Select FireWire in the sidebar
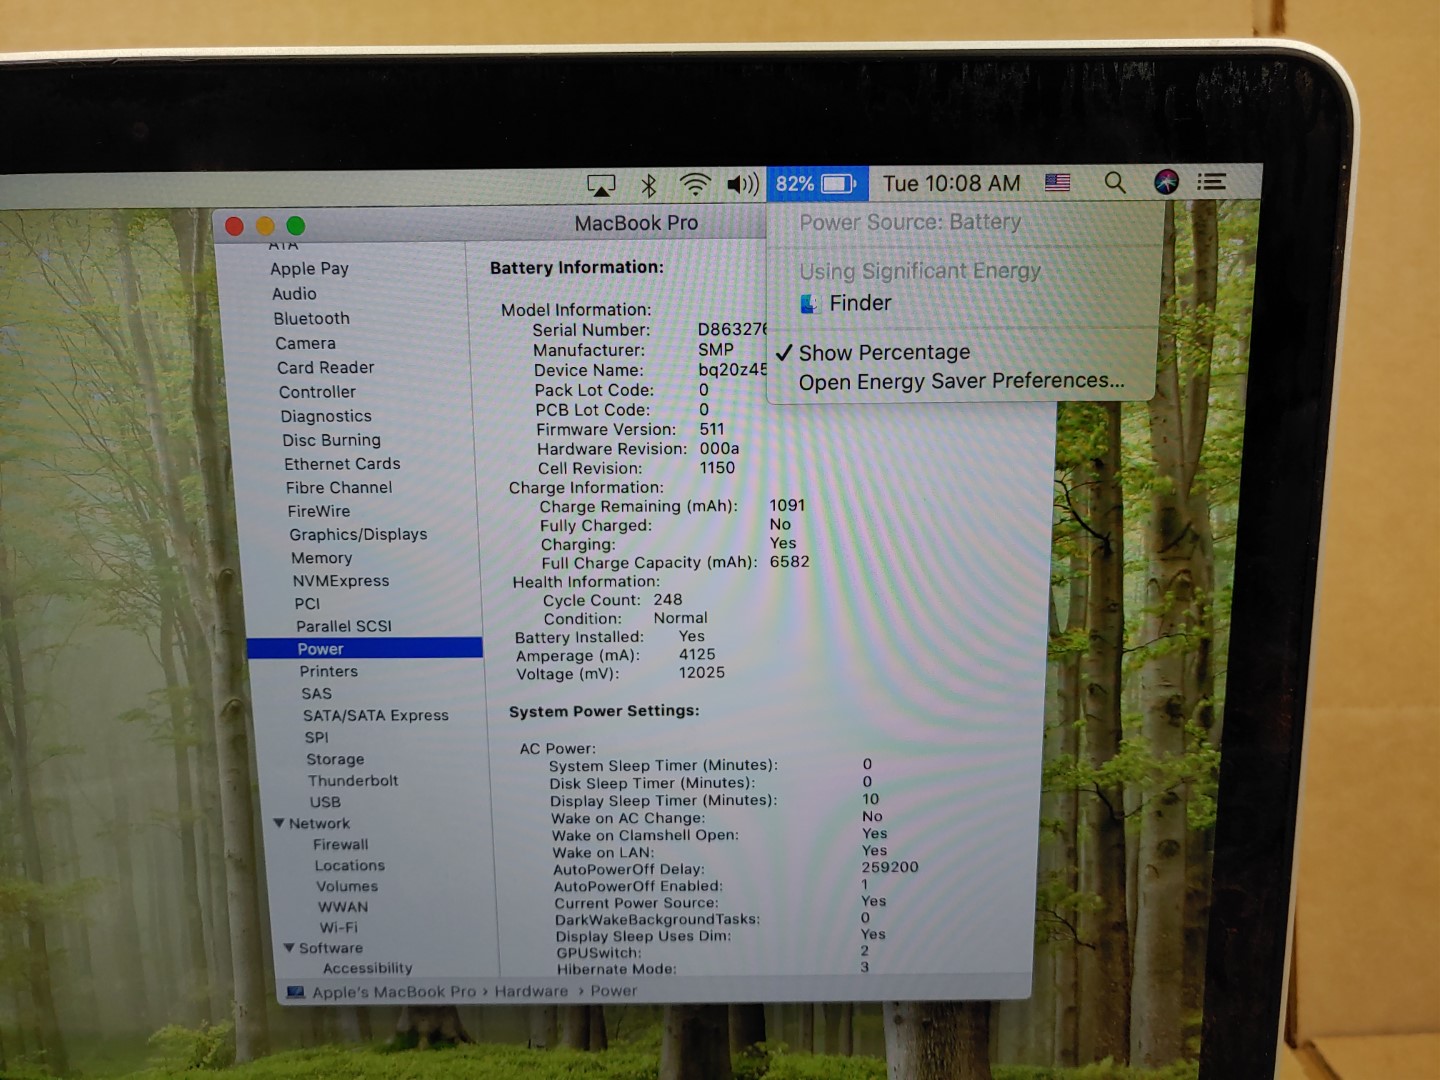This screenshot has width=1440, height=1080. click(319, 511)
